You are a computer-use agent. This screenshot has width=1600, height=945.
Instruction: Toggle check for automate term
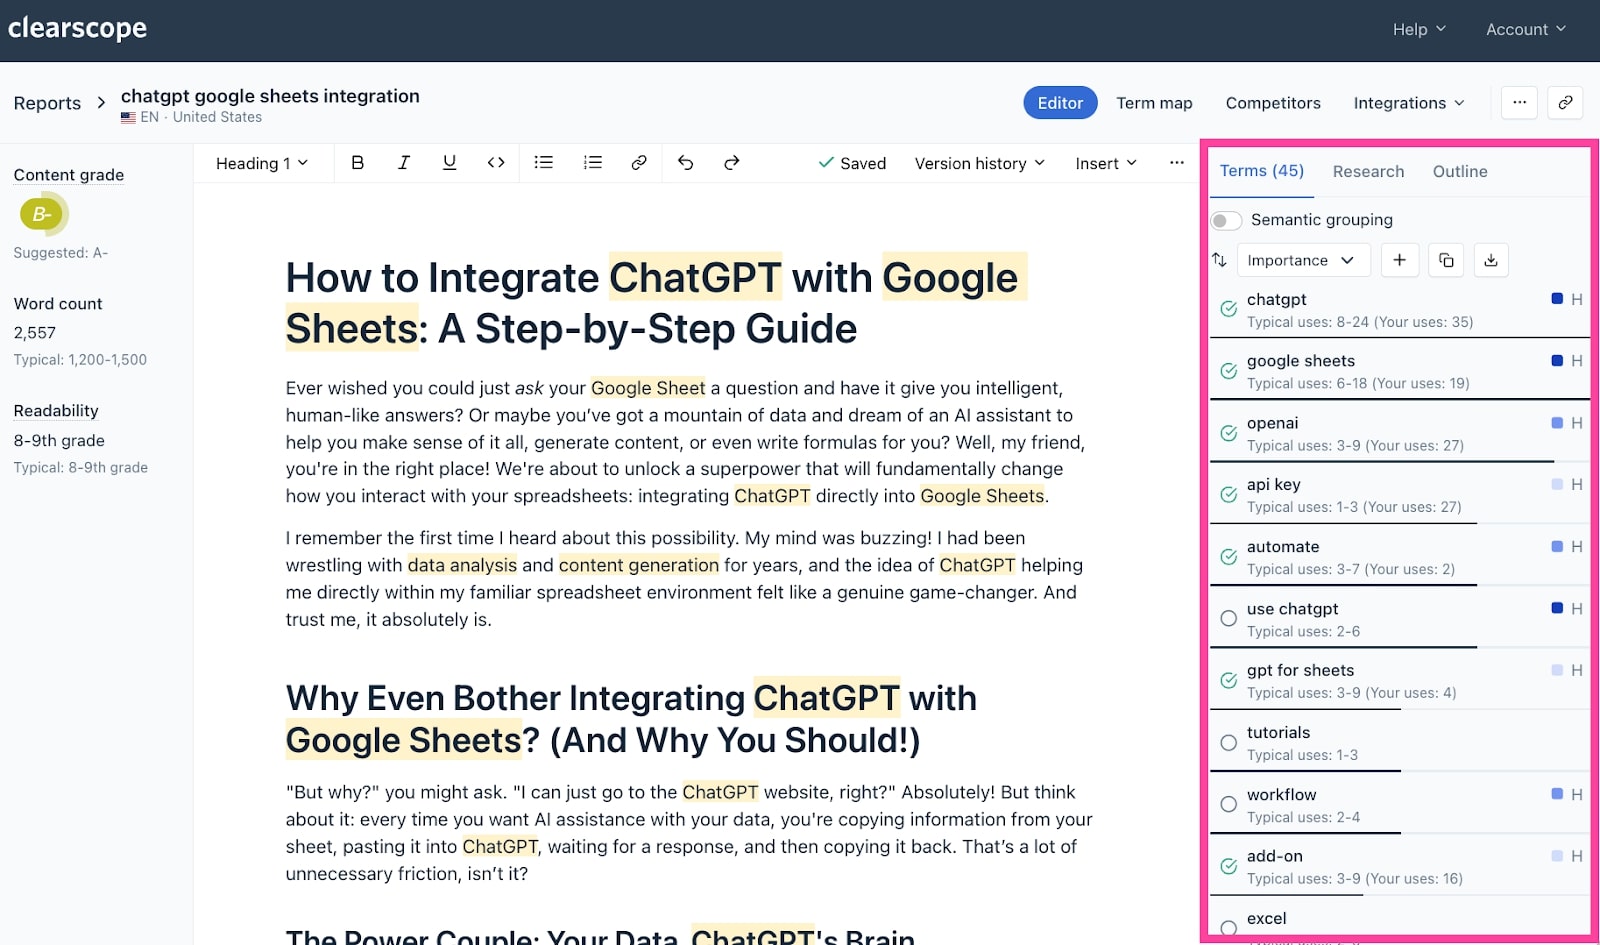pos(1229,557)
